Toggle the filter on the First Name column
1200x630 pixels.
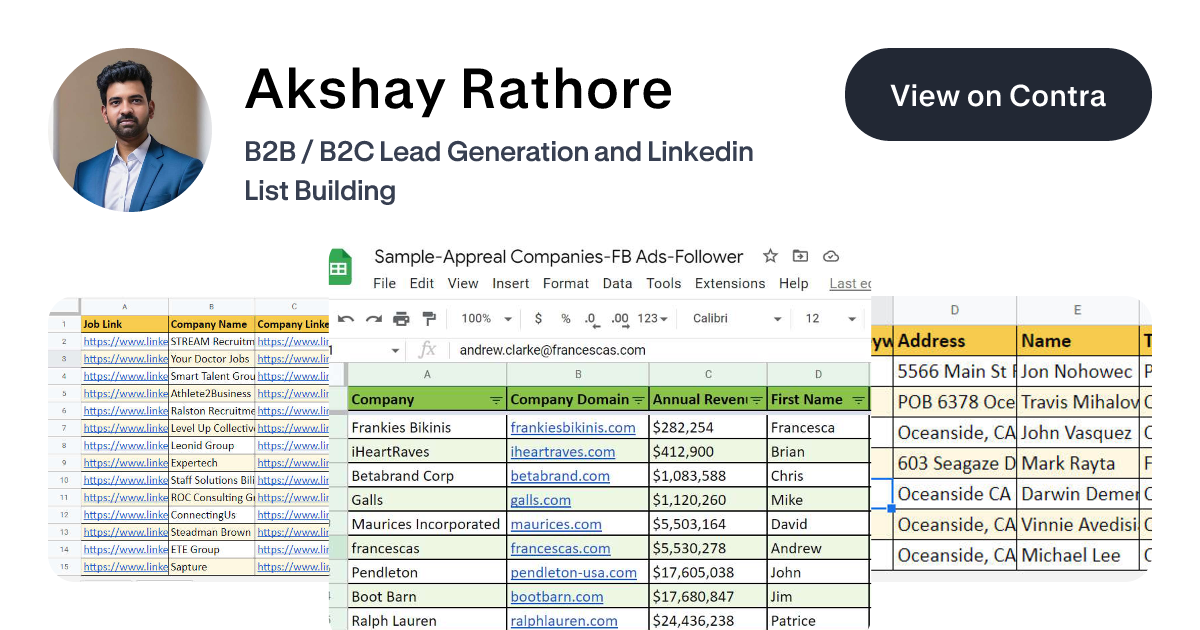pyautogui.click(x=857, y=399)
